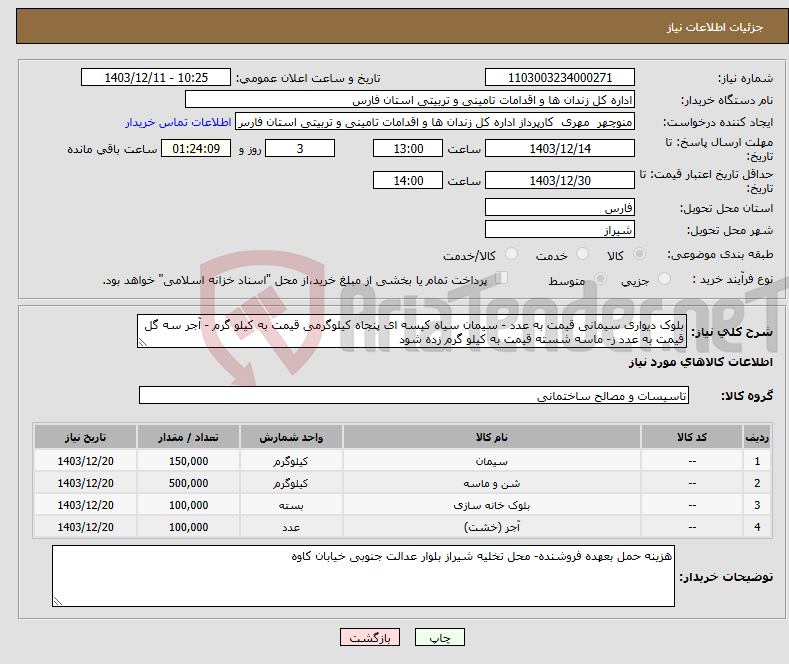789x664 pixels.
Task: Click the تاریخ نیاز column header
Action: coord(86,437)
